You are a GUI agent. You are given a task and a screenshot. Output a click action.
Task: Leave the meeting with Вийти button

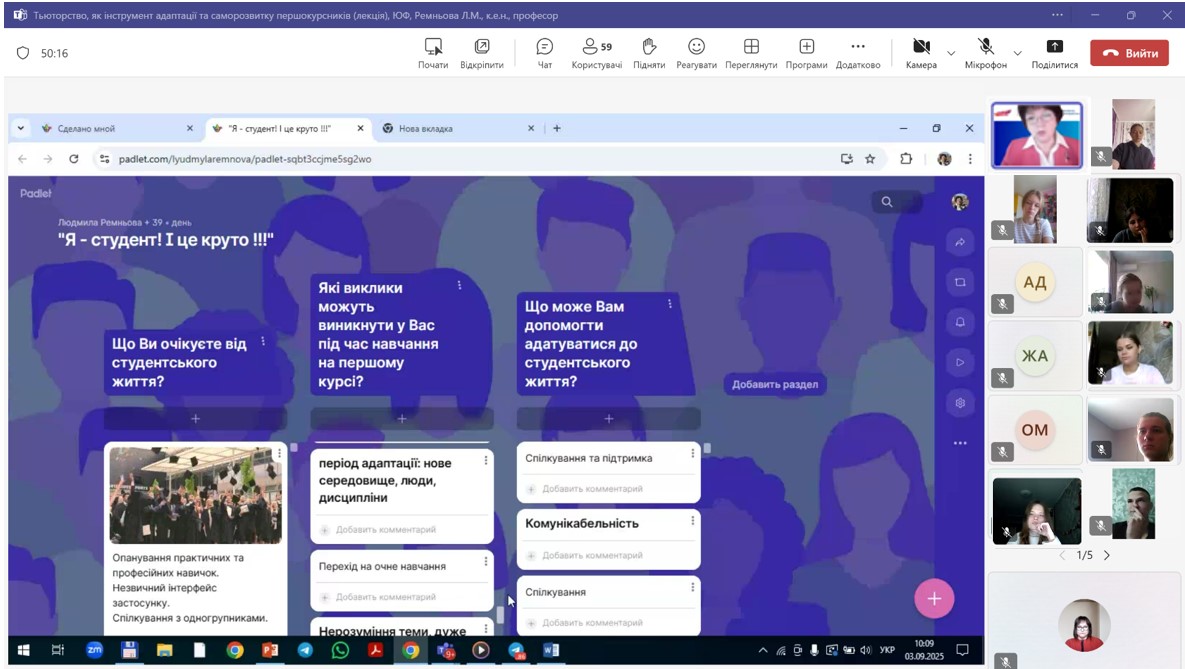(x=1129, y=53)
